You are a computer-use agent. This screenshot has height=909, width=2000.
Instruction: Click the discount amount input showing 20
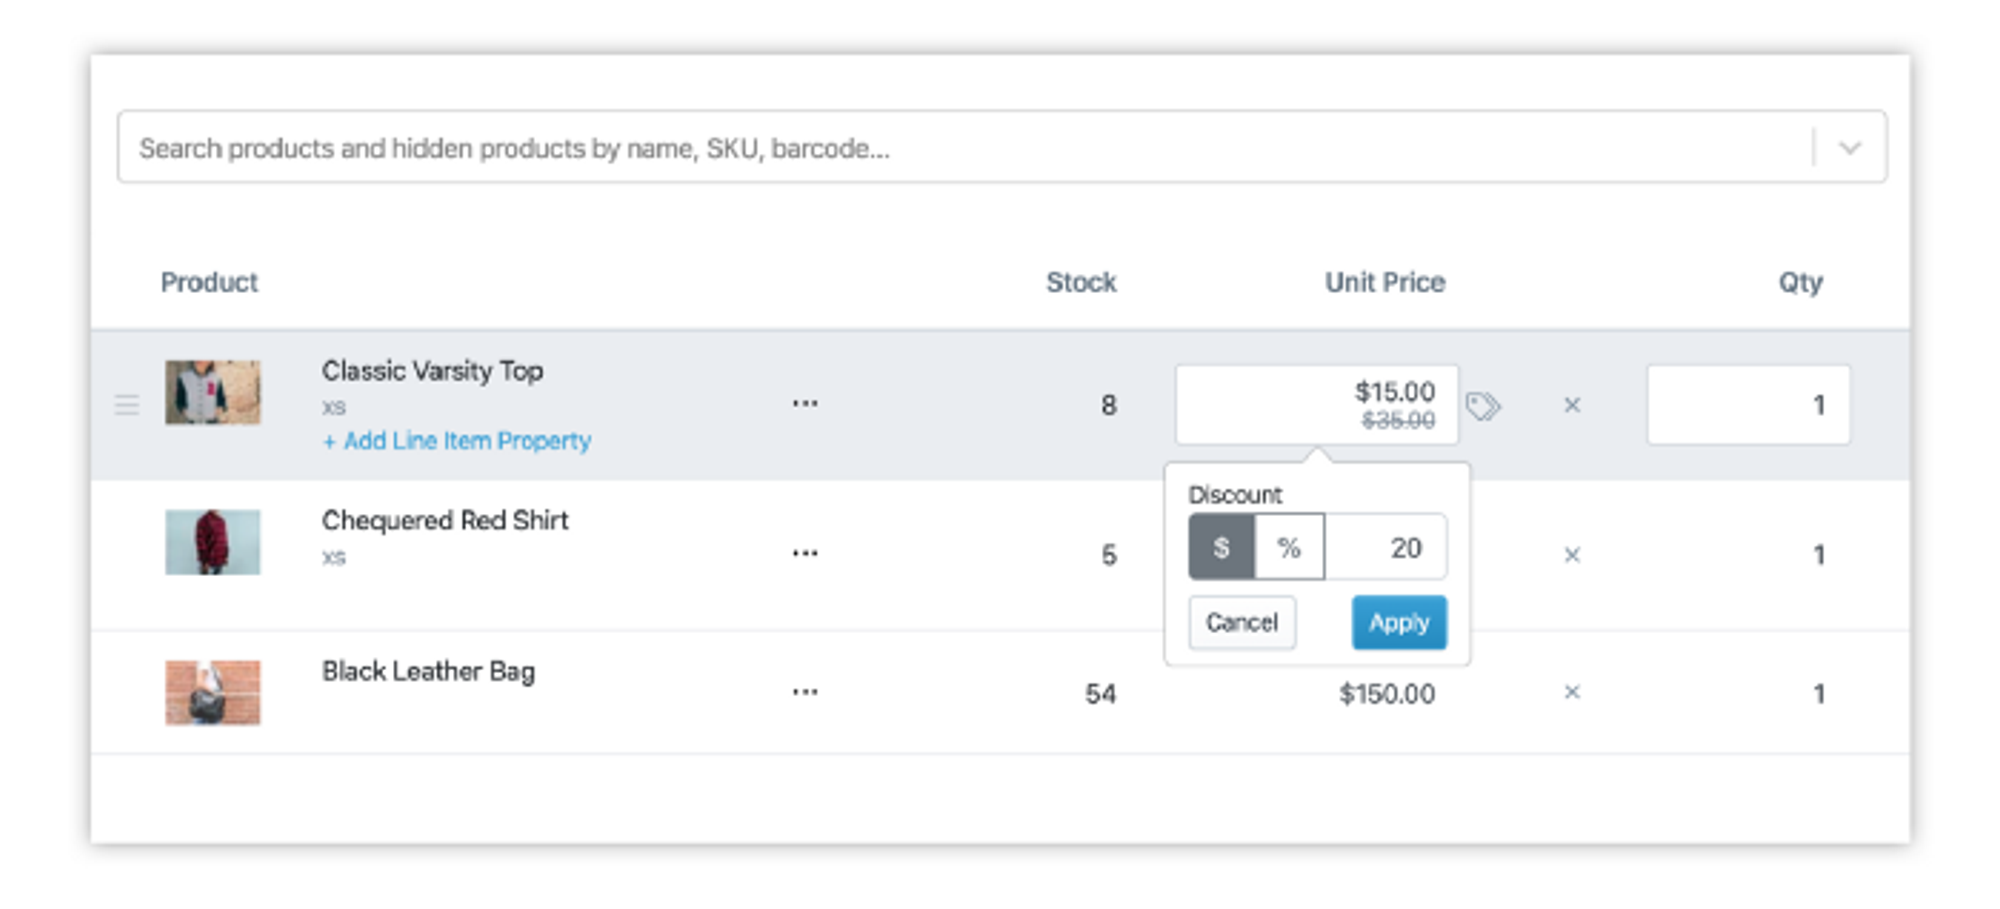click(1386, 547)
